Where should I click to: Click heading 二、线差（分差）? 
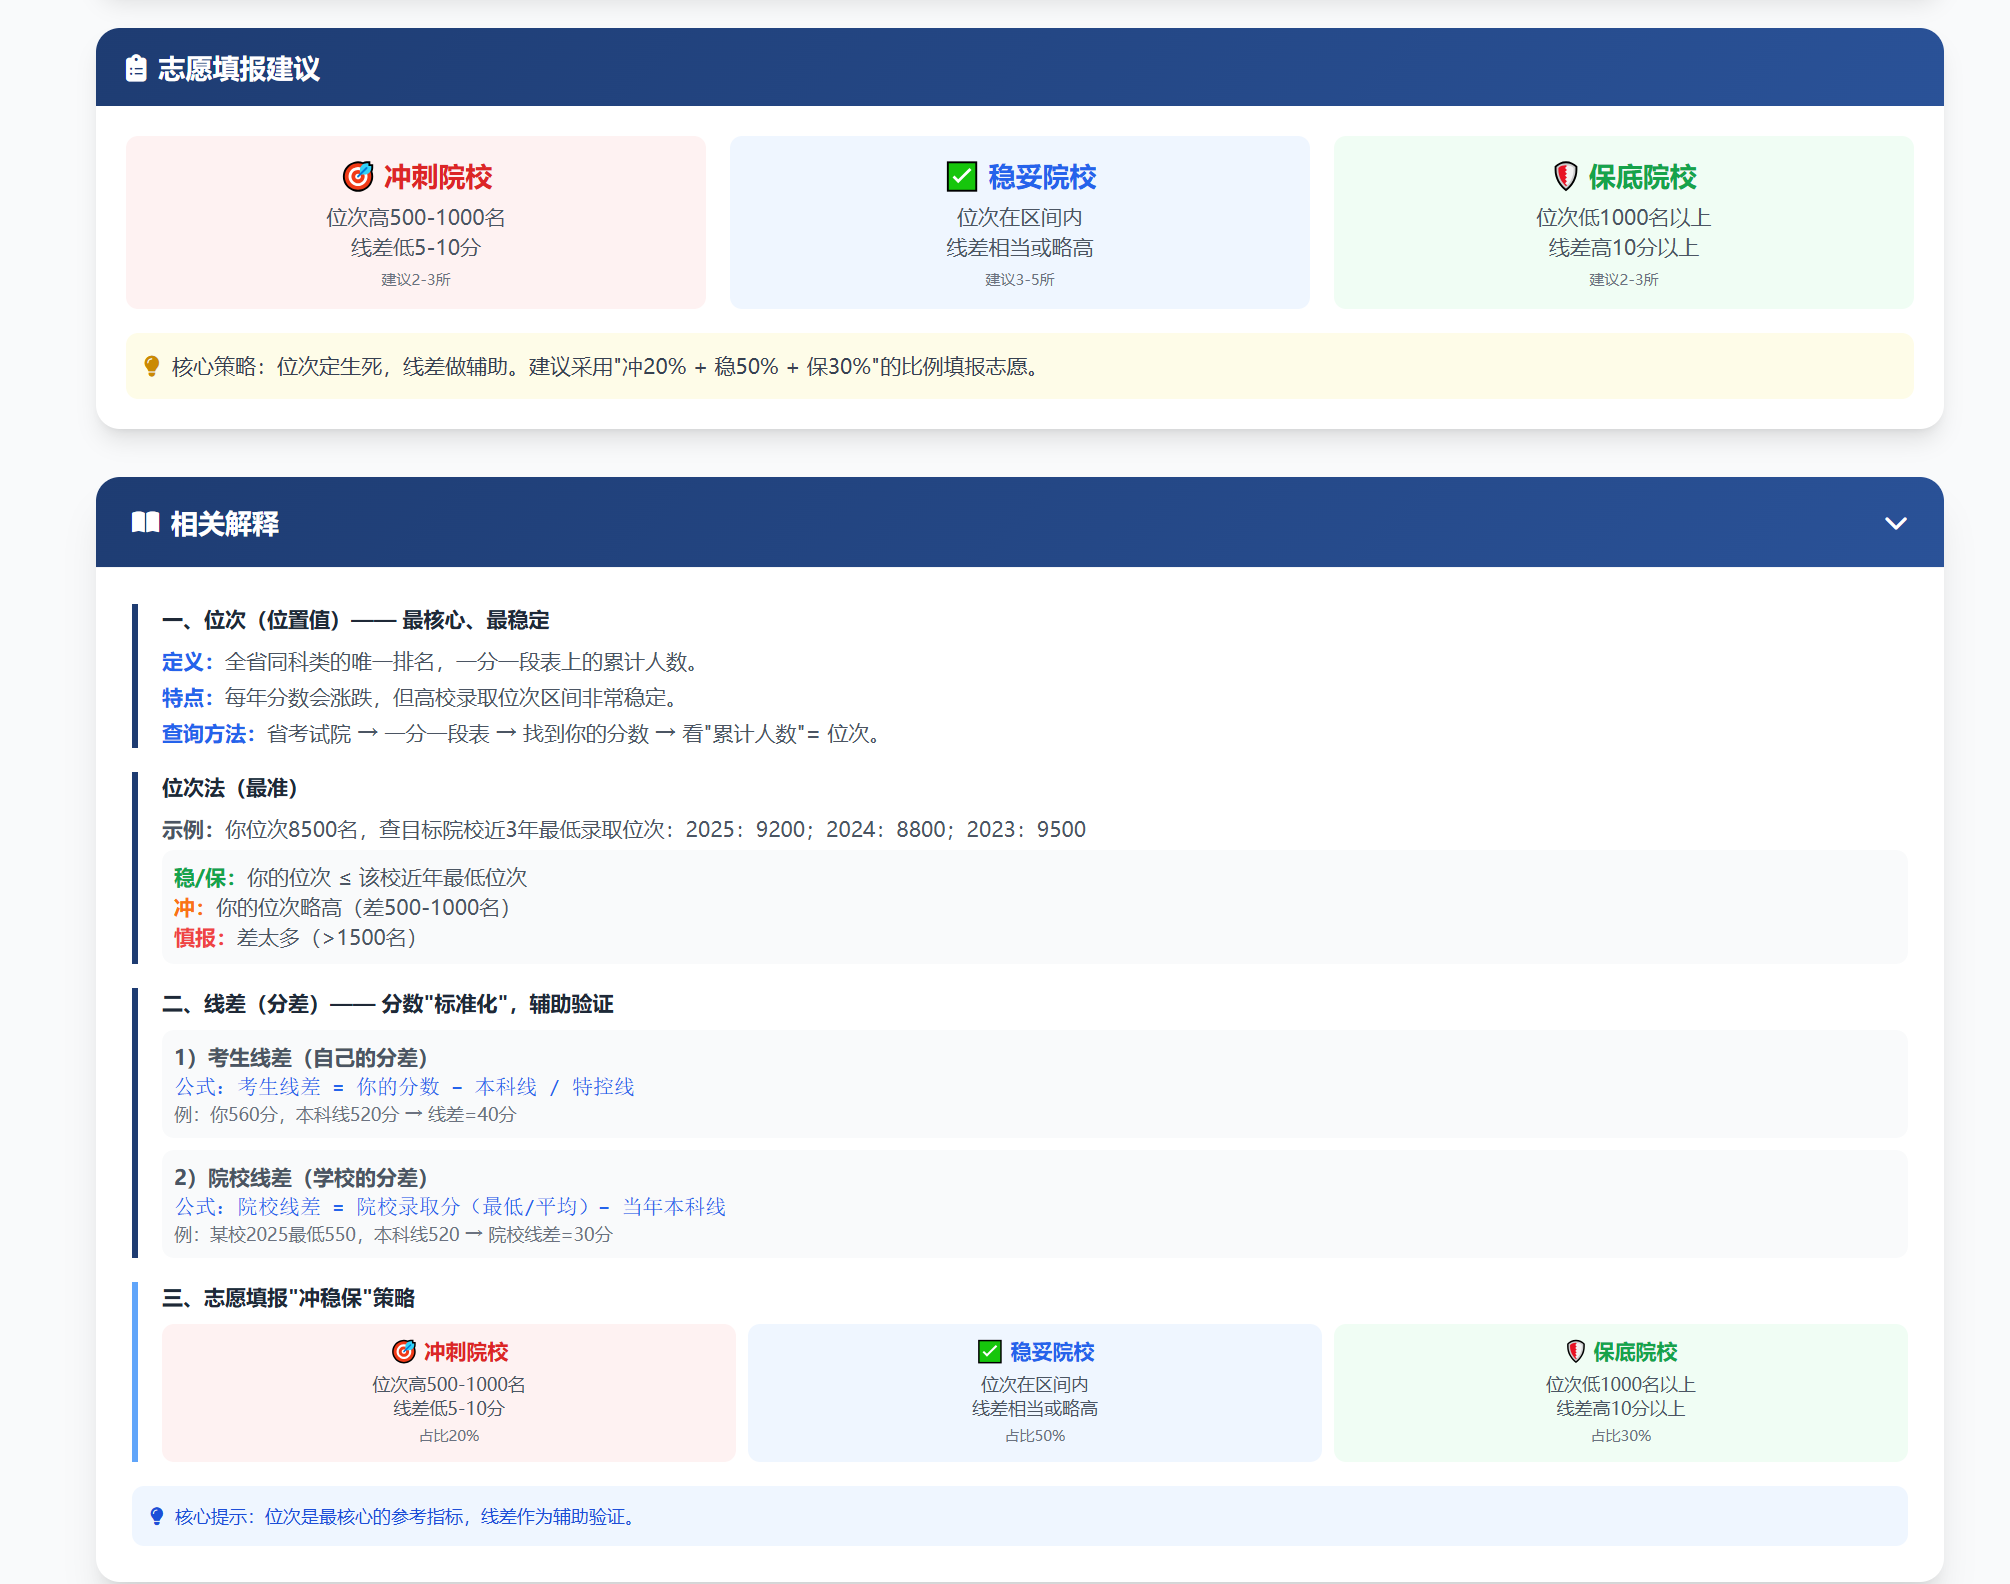(x=388, y=1004)
